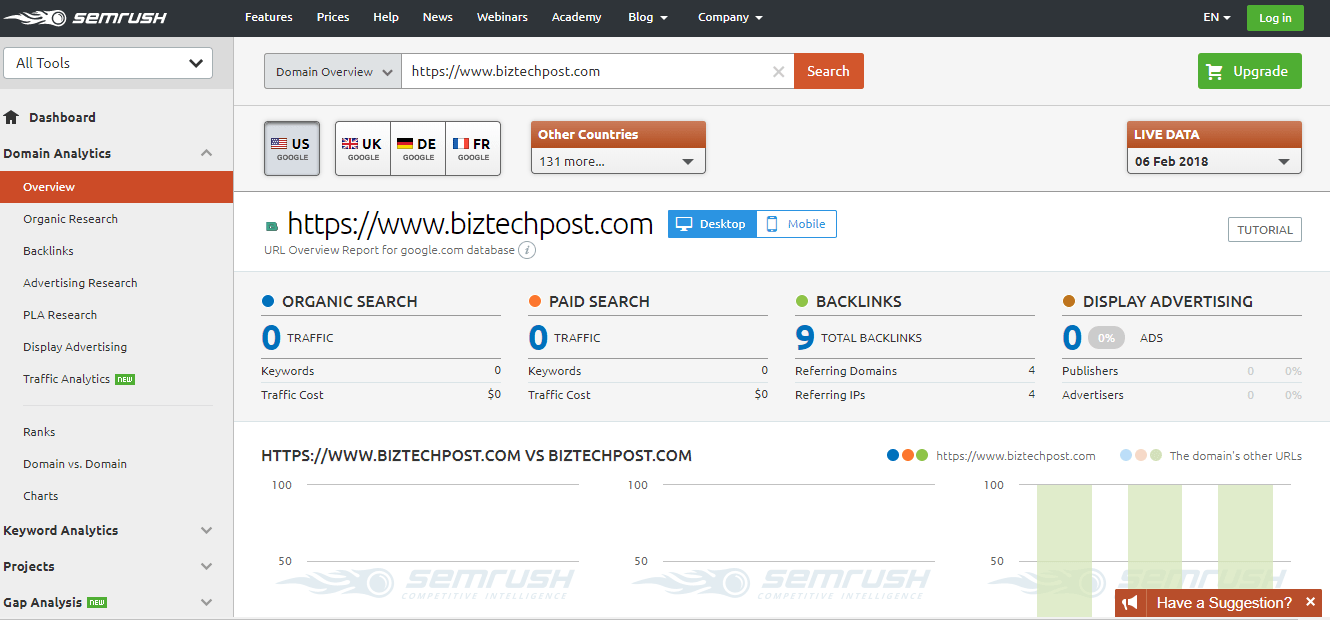Open the Other Countries dropdown
This screenshot has height=620, width=1330.
[618, 161]
